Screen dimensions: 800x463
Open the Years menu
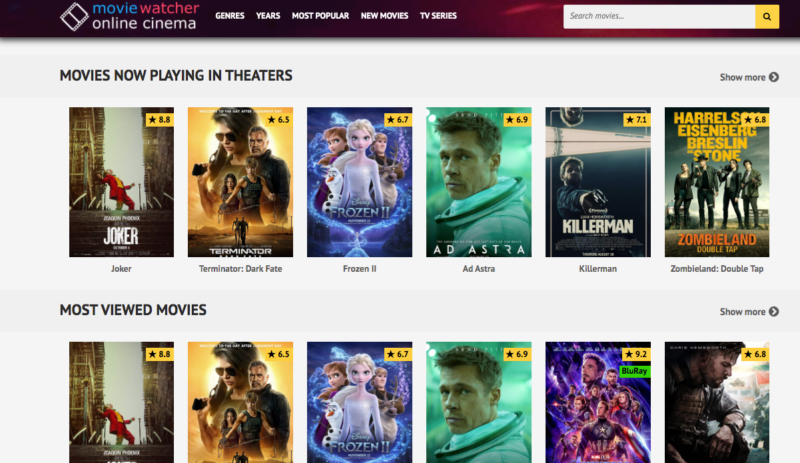click(268, 16)
